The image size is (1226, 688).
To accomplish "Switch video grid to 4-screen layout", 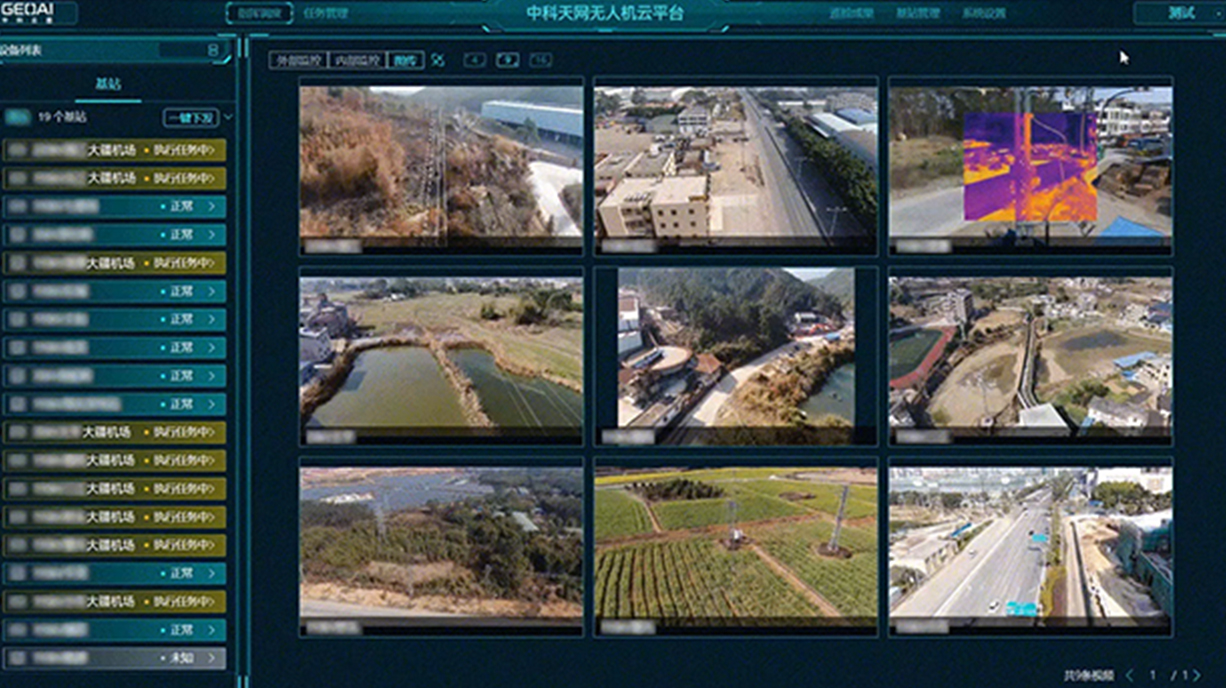I will pos(475,60).
